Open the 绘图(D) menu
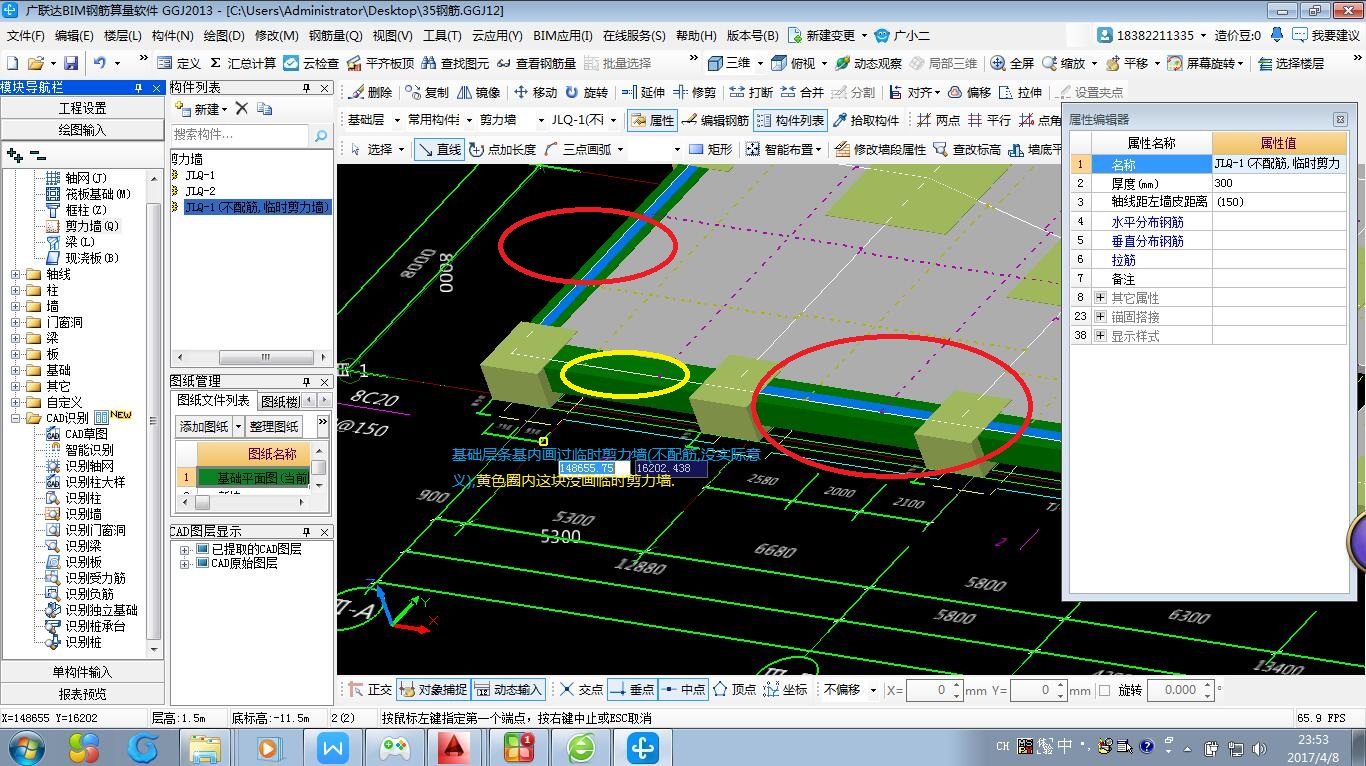The image size is (1366, 766). [224, 35]
